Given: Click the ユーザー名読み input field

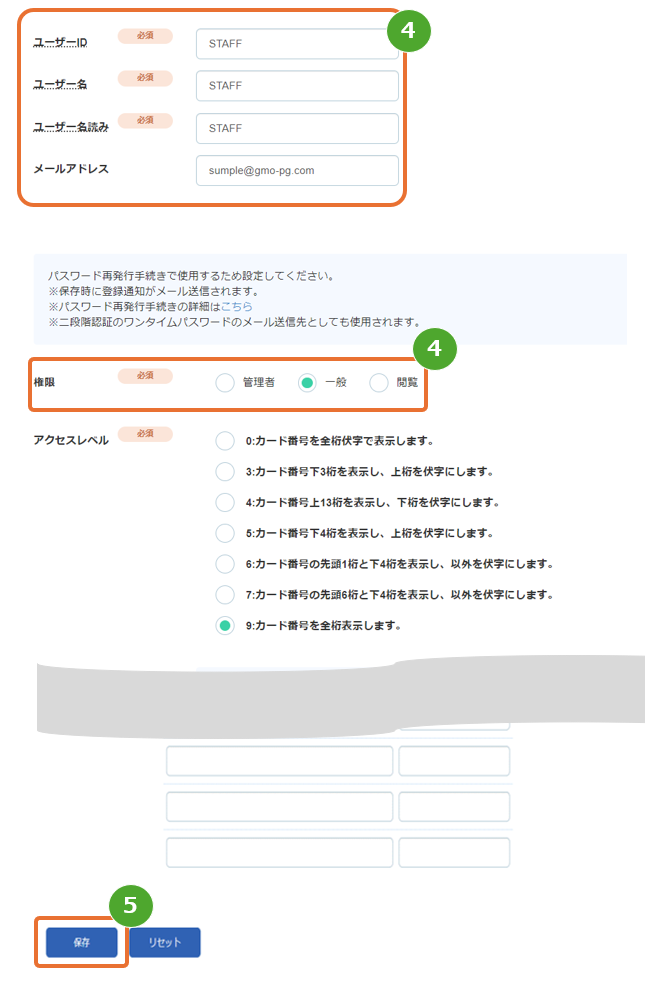Looking at the screenshot, I should [x=297, y=129].
